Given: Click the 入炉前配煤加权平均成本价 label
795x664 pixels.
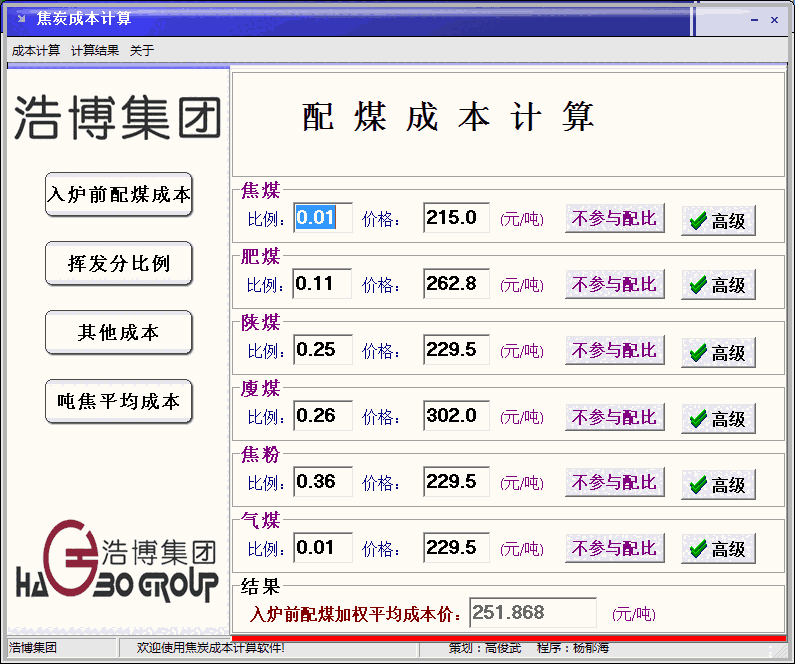Looking at the screenshot, I should 355,614.
